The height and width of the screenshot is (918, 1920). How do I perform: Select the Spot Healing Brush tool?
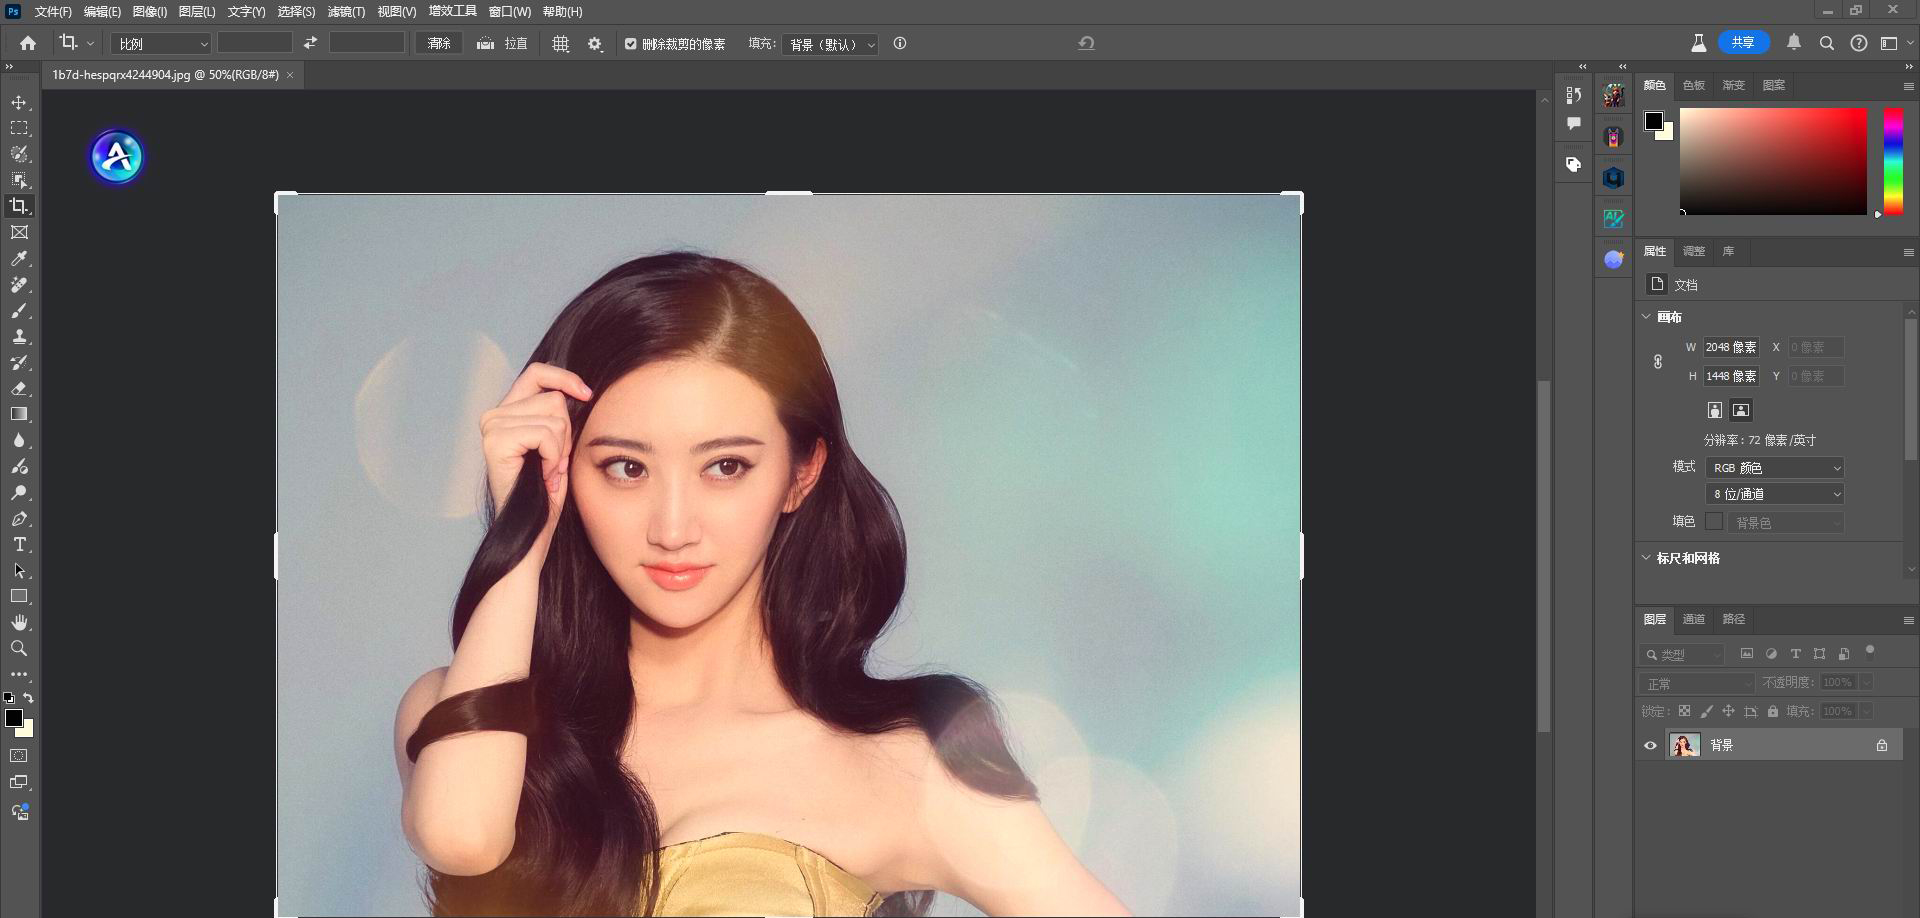19,284
